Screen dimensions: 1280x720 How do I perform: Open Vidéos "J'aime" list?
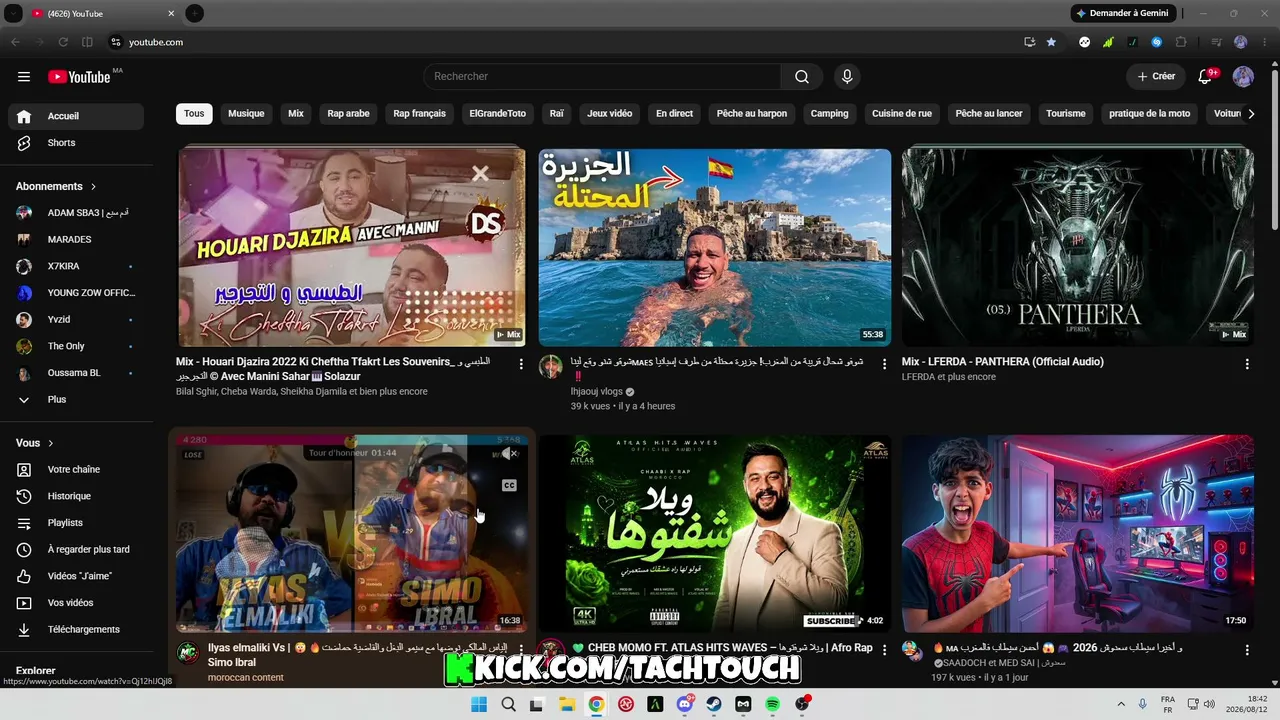(76, 576)
